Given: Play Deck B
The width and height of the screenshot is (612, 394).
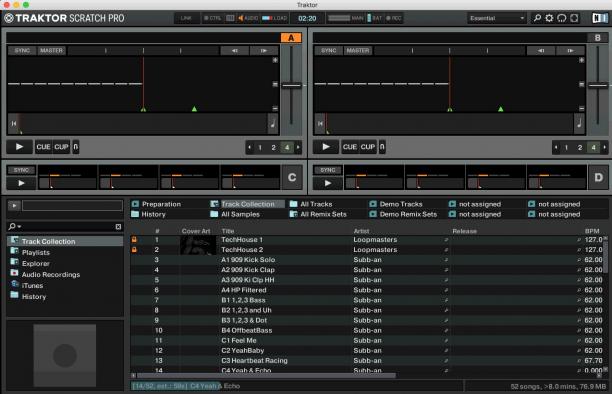Looking at the screenshot, I should [x=326, y=147].
